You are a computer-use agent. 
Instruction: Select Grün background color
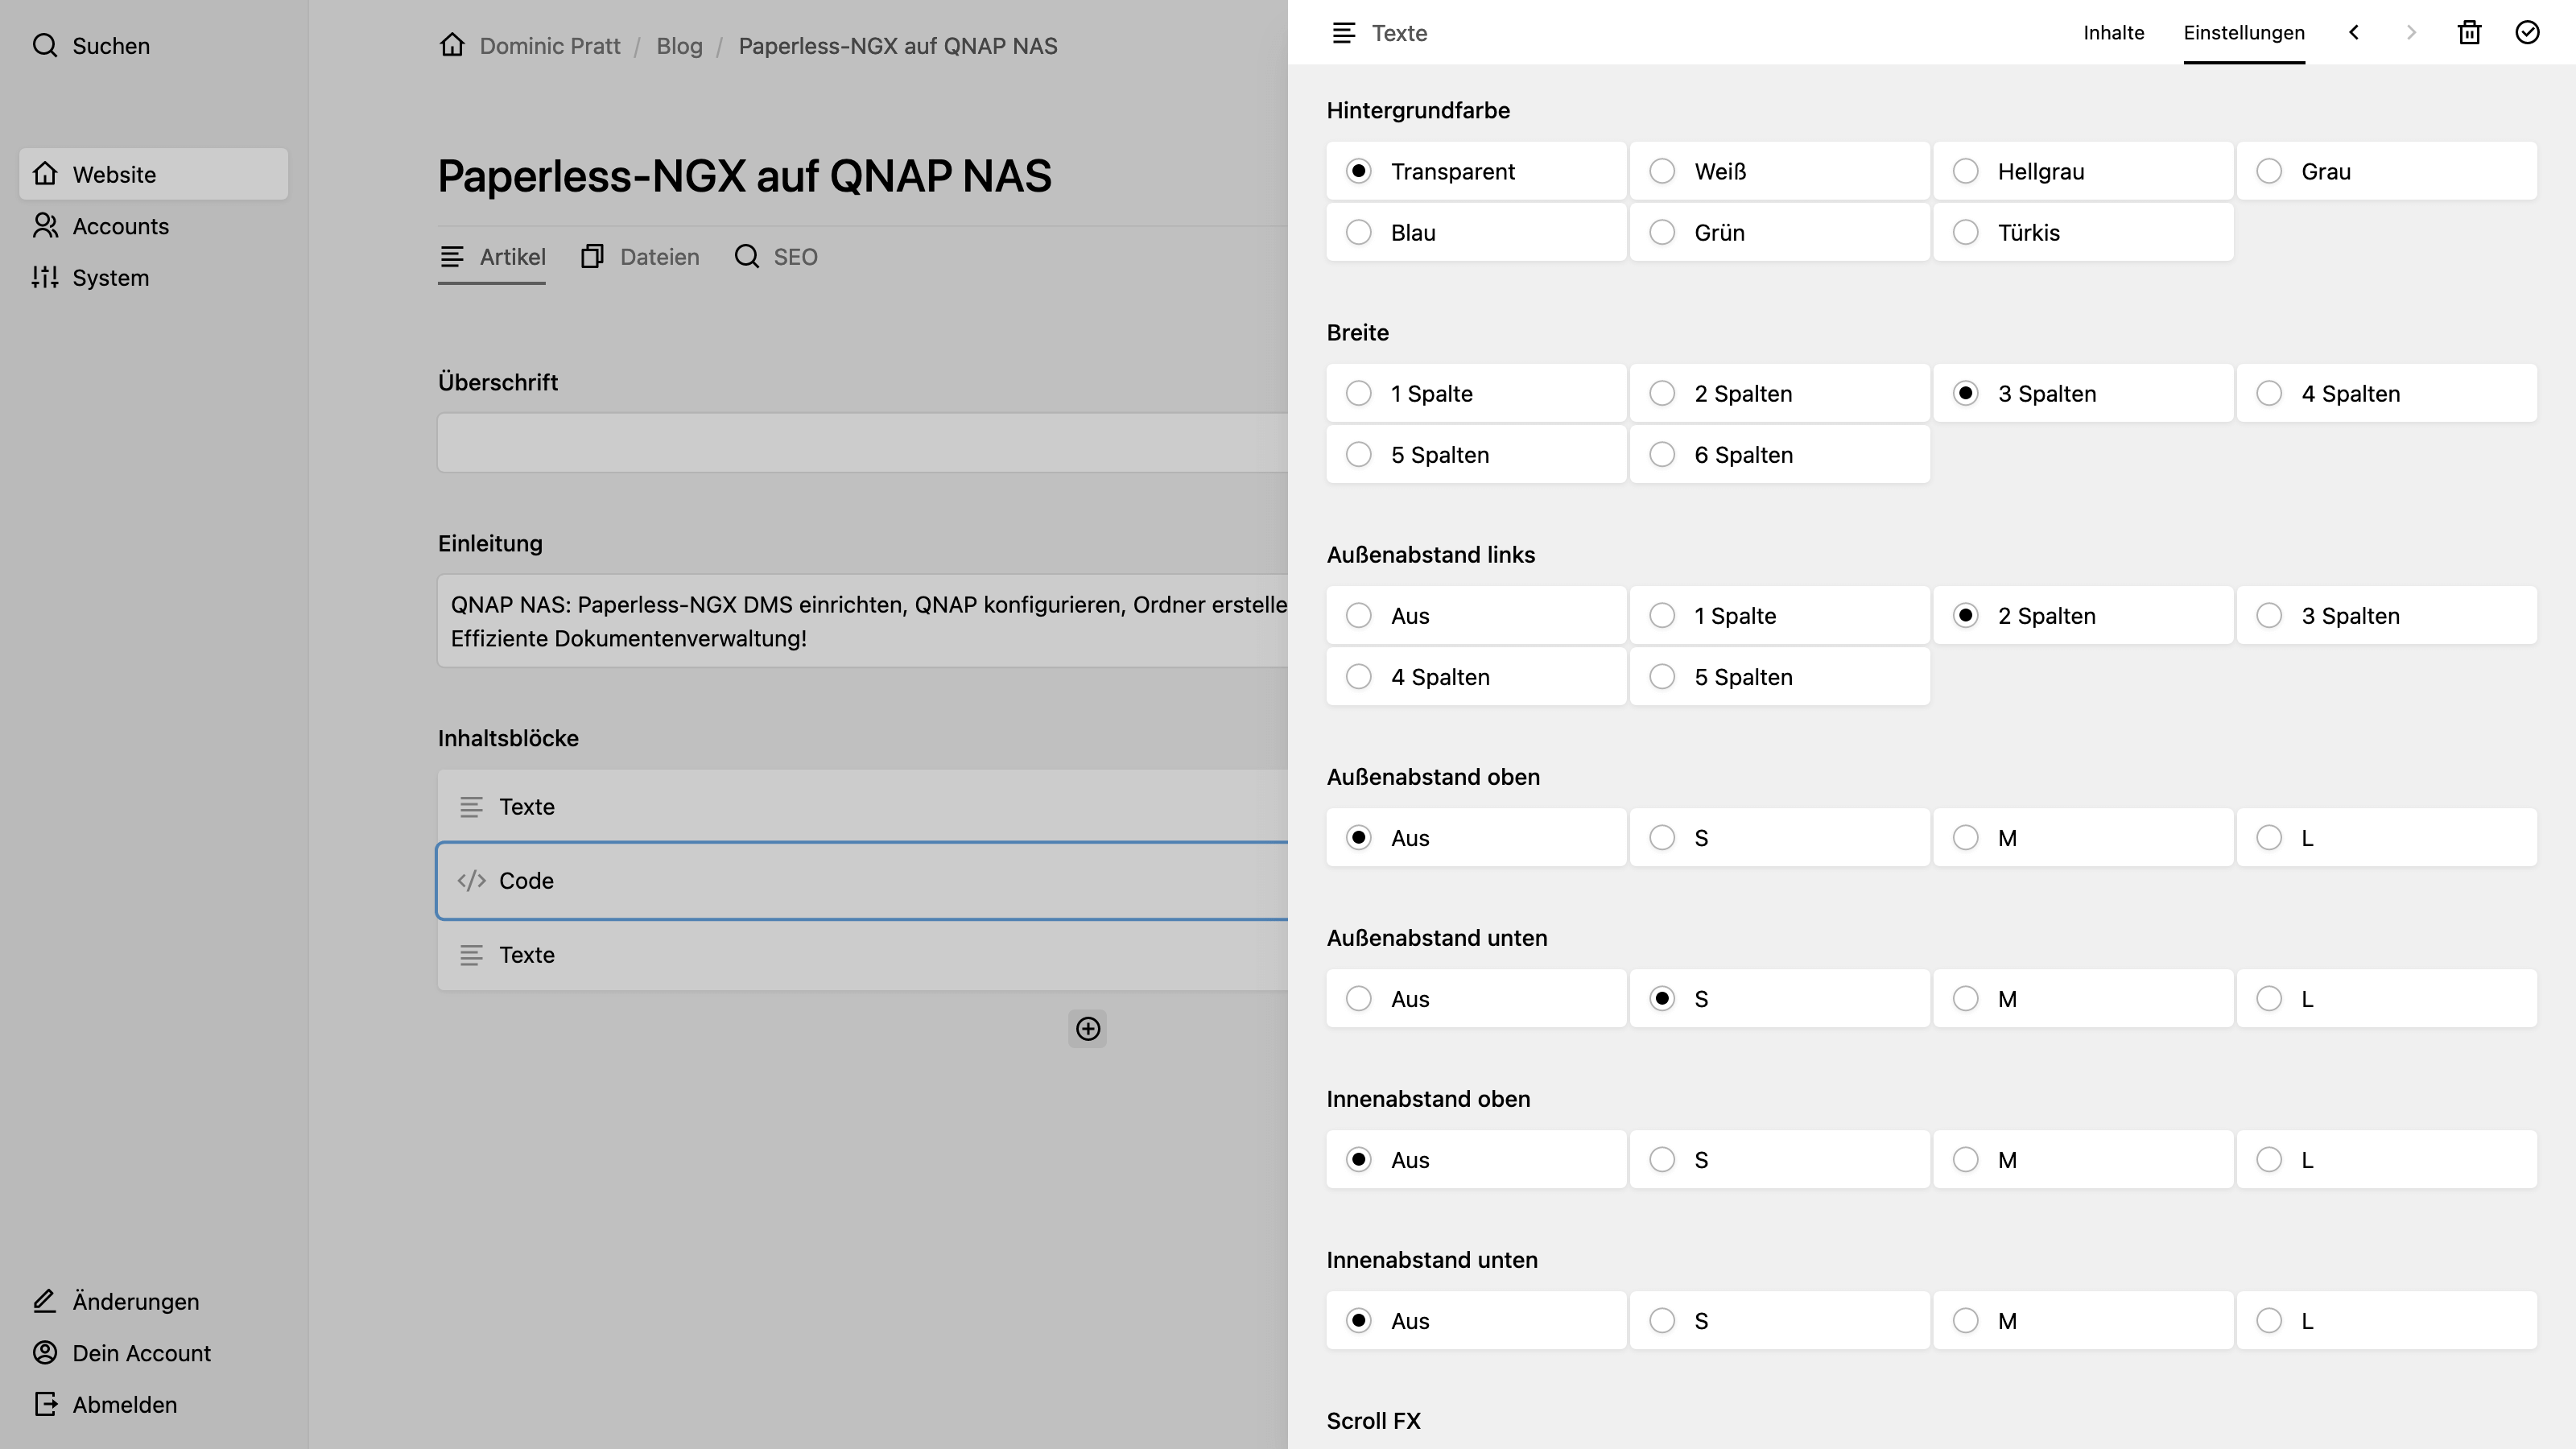[x=1779, y=233]
